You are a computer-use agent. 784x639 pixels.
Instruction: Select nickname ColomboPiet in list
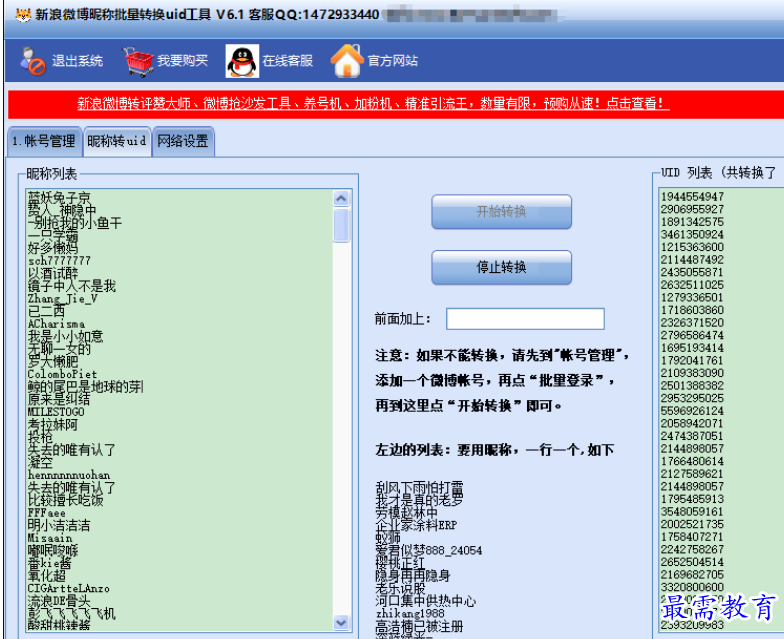pyautogui.click(x=62, y=374)
